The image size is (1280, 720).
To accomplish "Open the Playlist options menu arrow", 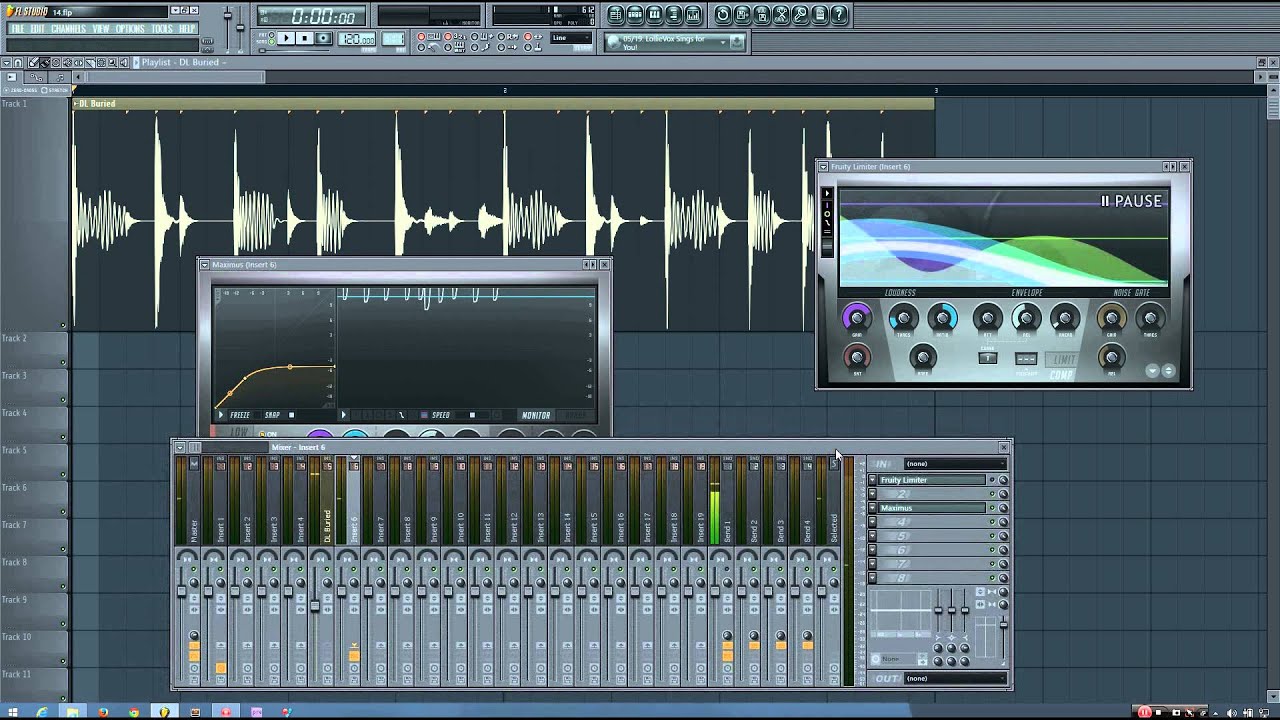I will 7,63.
